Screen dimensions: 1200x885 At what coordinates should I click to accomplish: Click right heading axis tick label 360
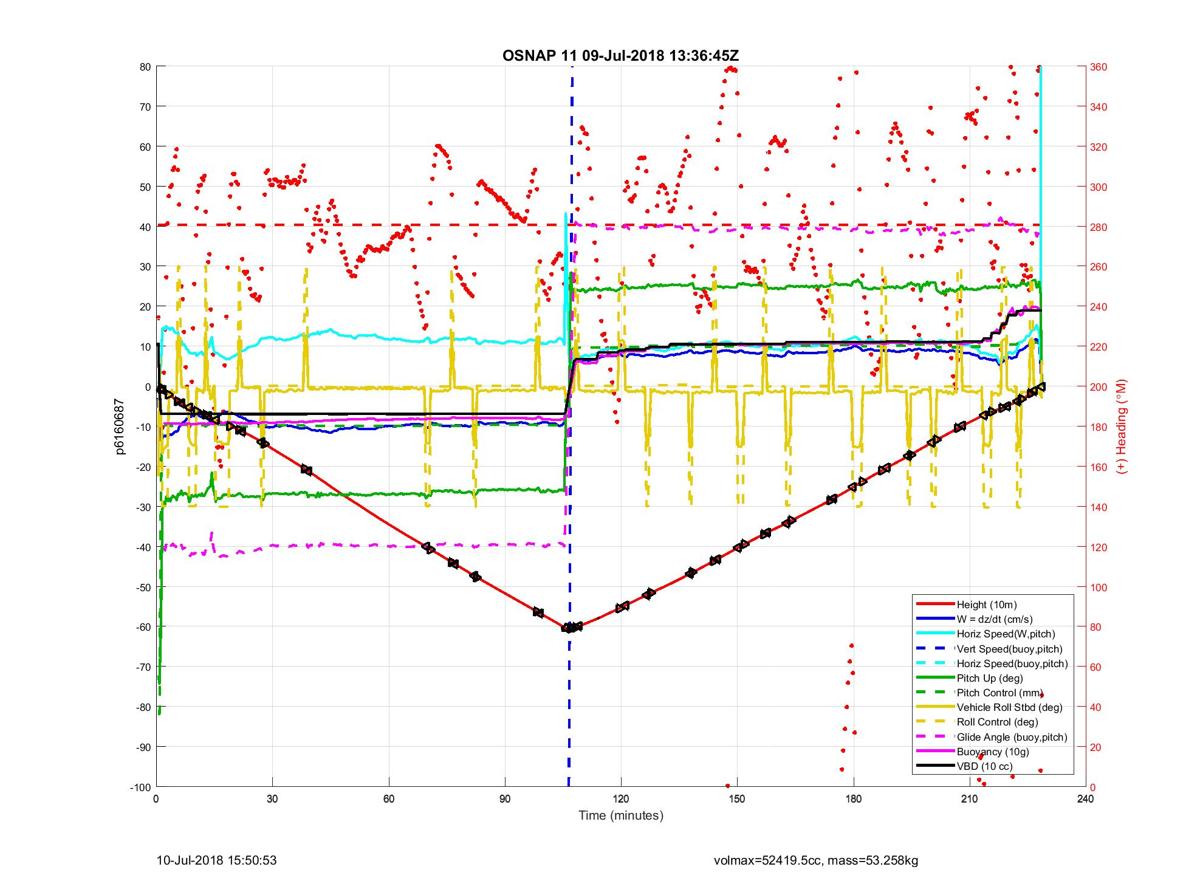(1099, 67)
